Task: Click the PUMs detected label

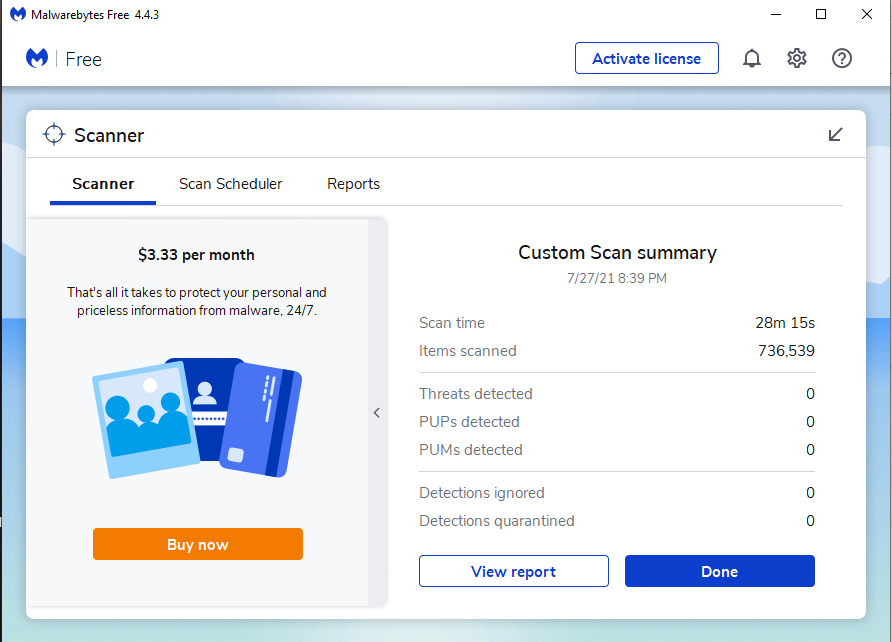Action: pyautogui.click(x=470, y=450)
